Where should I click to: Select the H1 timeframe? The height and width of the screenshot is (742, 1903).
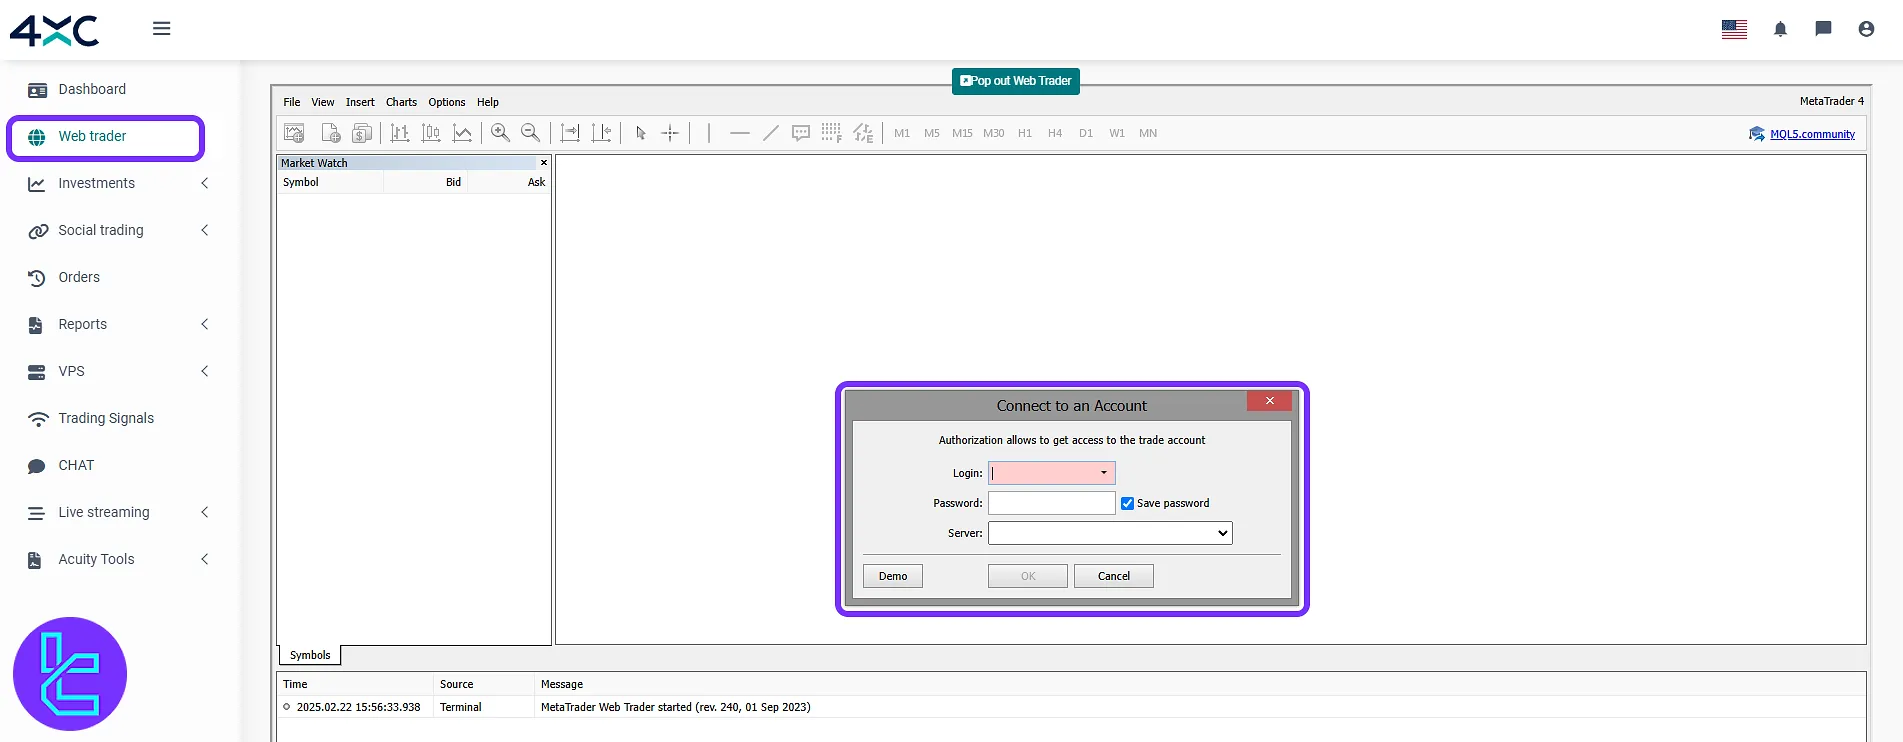(x=1025, y=133)
